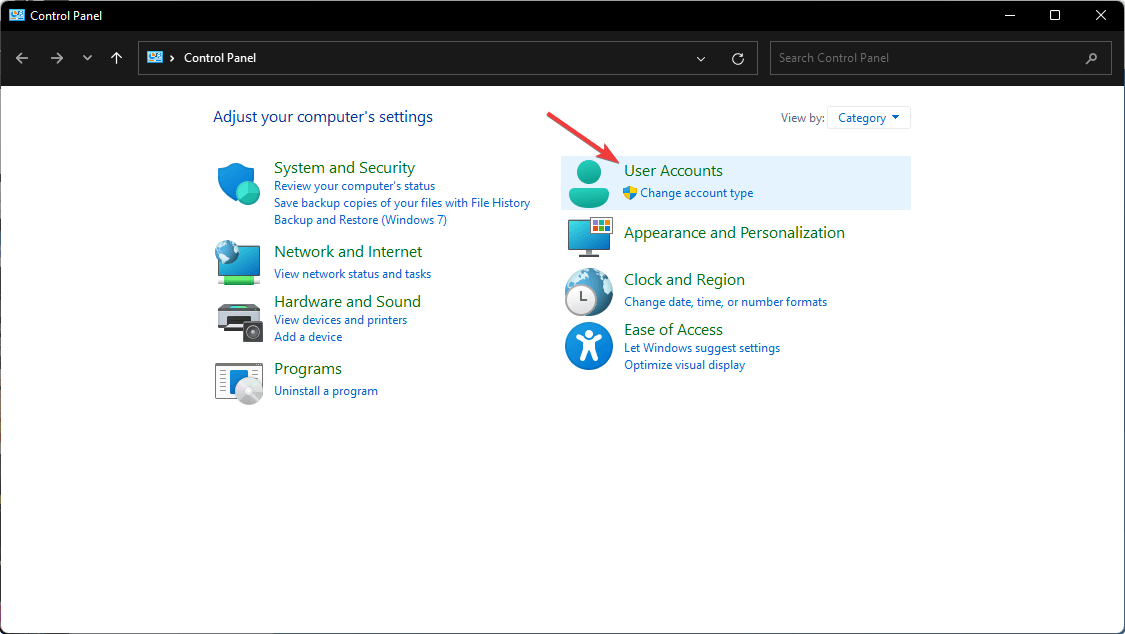Open the recent locations chevron
1125x634 pixels.
(87, 58)
